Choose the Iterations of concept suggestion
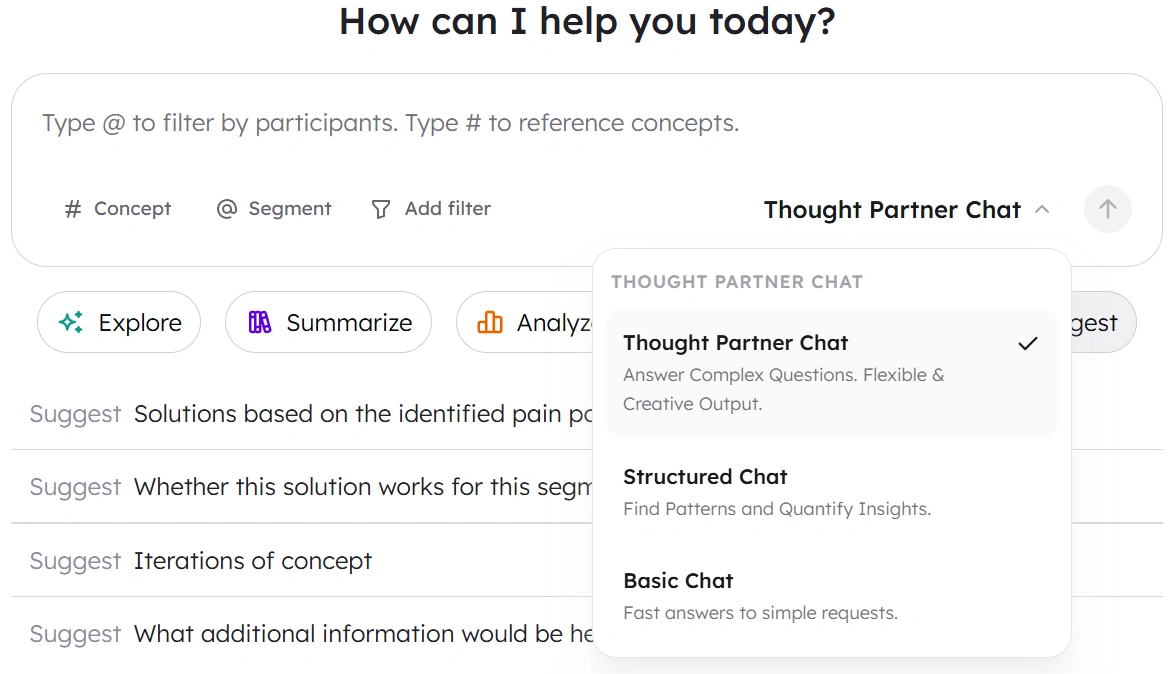Screen dimensions: 1173x674 tap(253, 561)
